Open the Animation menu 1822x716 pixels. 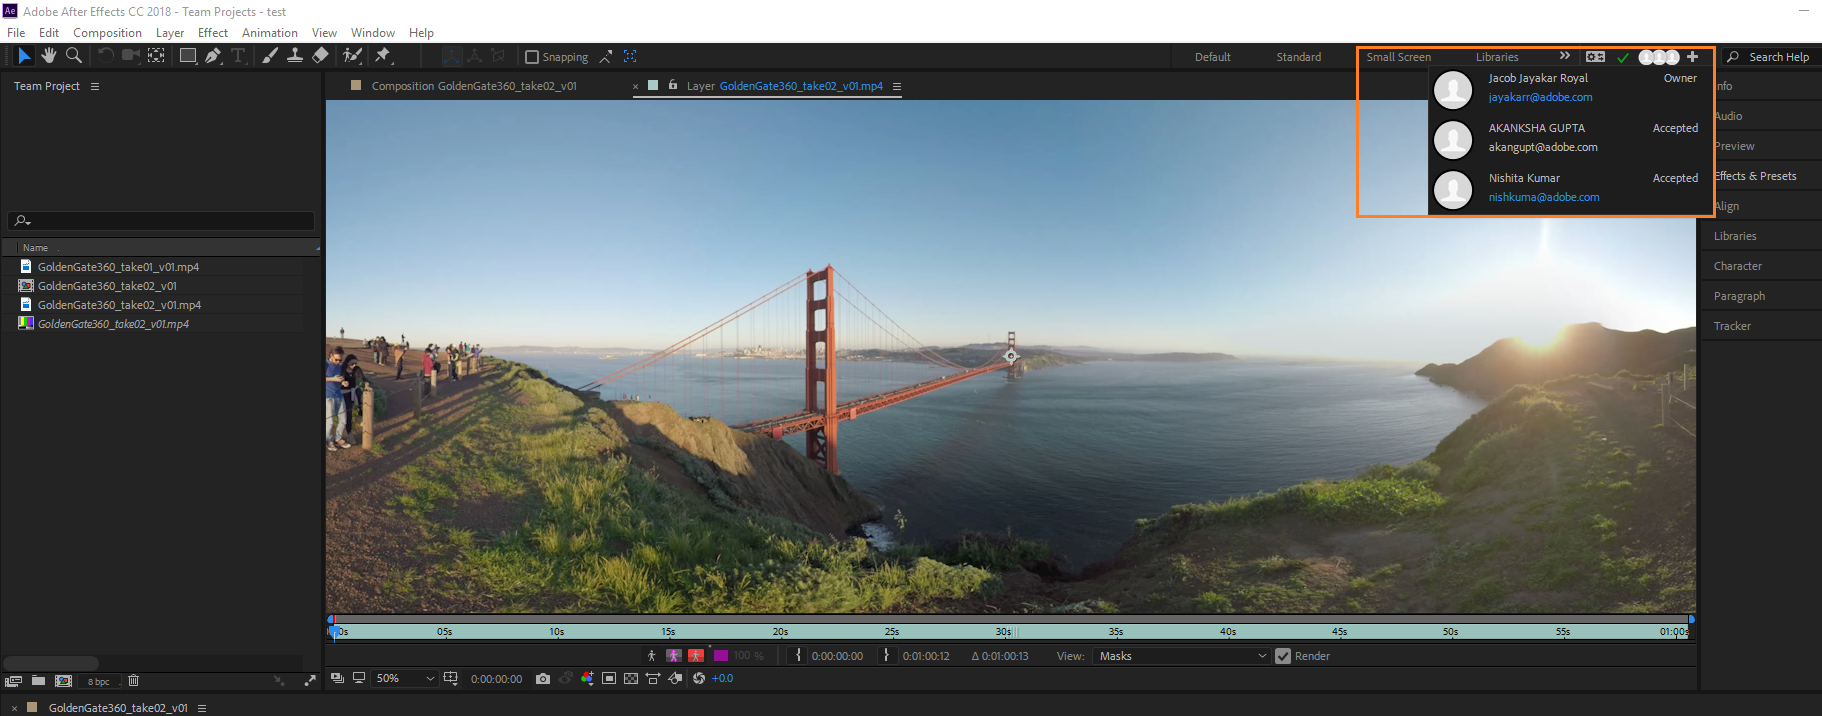pos(270,32)
